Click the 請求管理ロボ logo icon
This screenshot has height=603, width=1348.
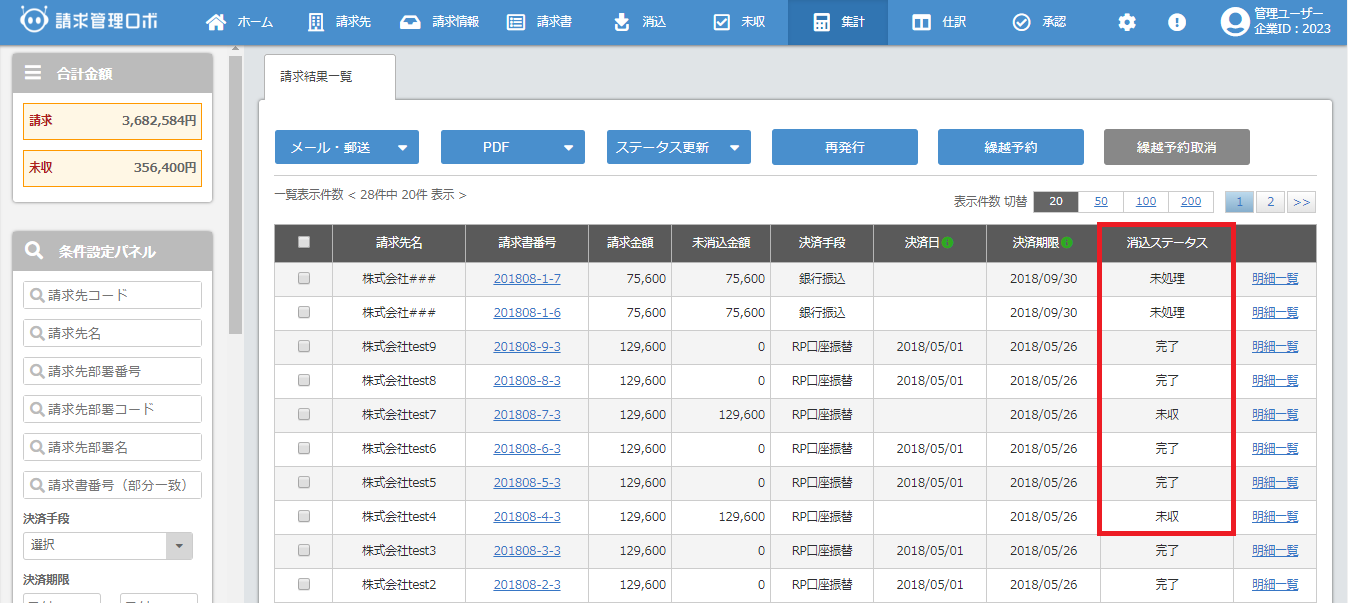pos(34,21)
